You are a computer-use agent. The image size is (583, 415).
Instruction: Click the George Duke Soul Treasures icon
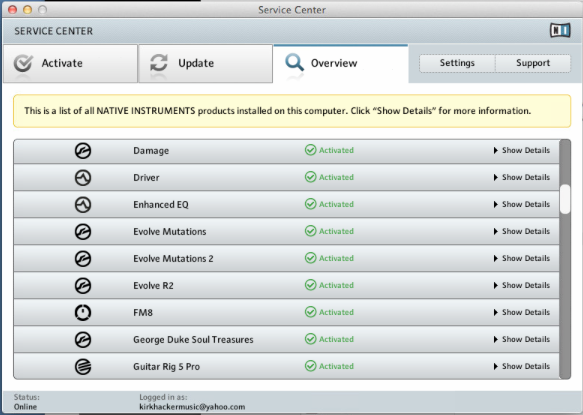click(83, 340)
